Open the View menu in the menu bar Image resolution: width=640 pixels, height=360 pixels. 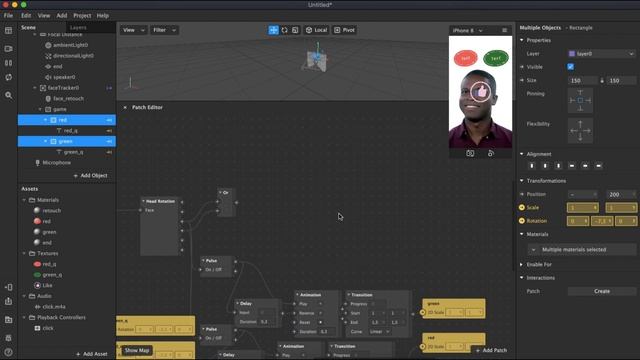tap(44, 16)
